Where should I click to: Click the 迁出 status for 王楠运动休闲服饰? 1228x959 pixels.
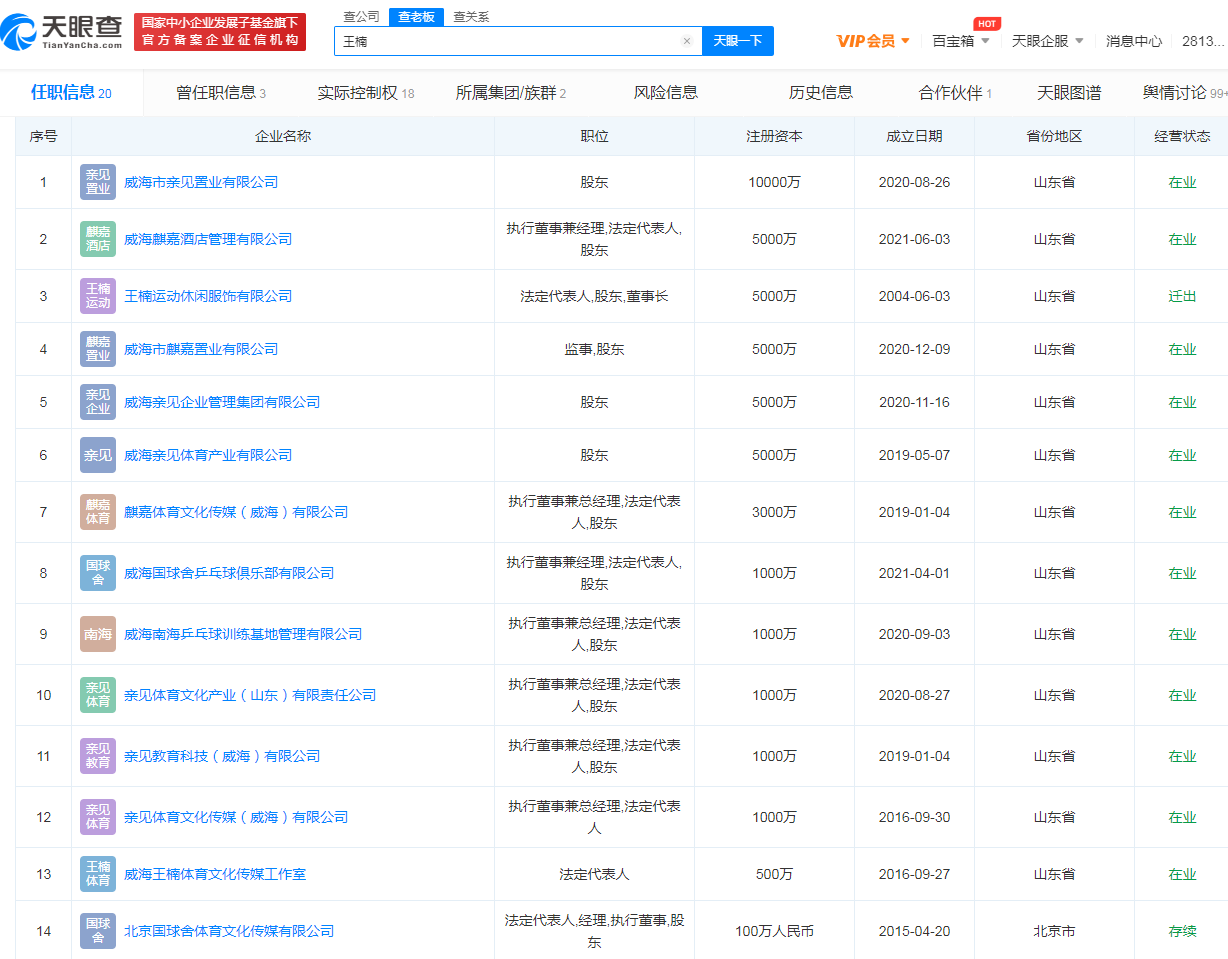tap(1182, 296)
